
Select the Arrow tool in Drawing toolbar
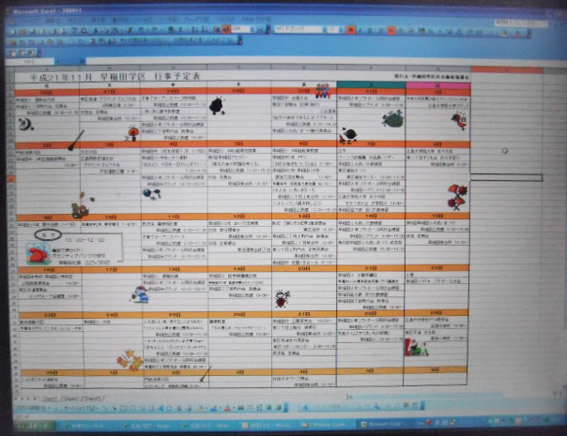114,408
